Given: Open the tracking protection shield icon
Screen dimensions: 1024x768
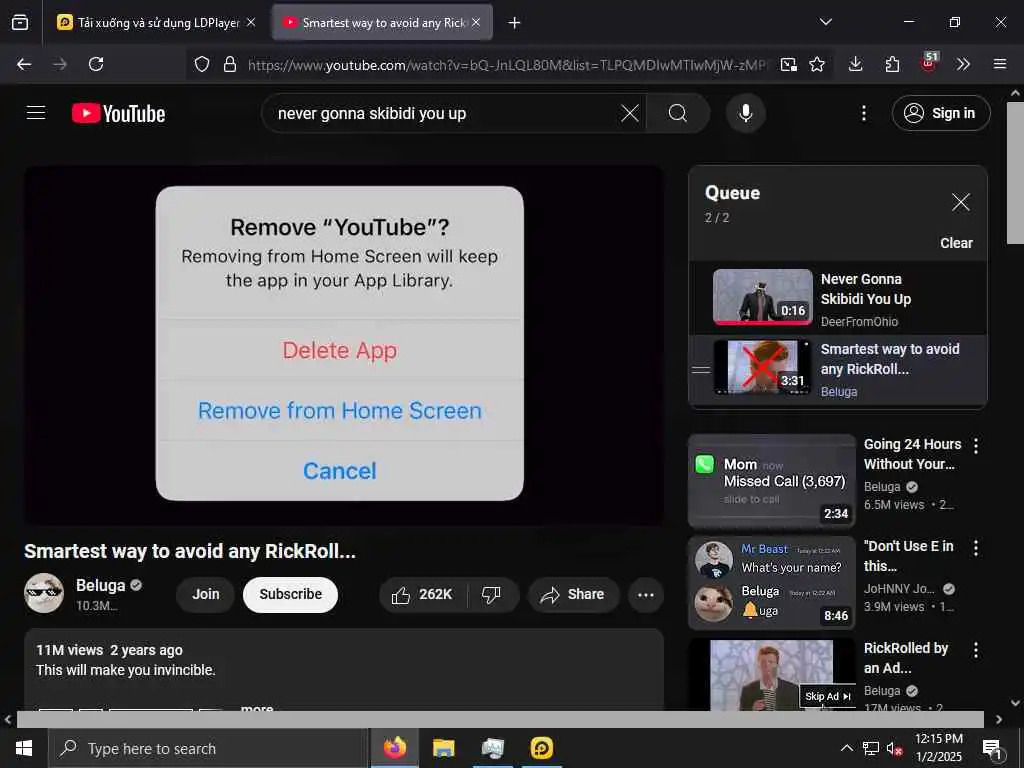Looking at the screenshot, I should 202,64.
